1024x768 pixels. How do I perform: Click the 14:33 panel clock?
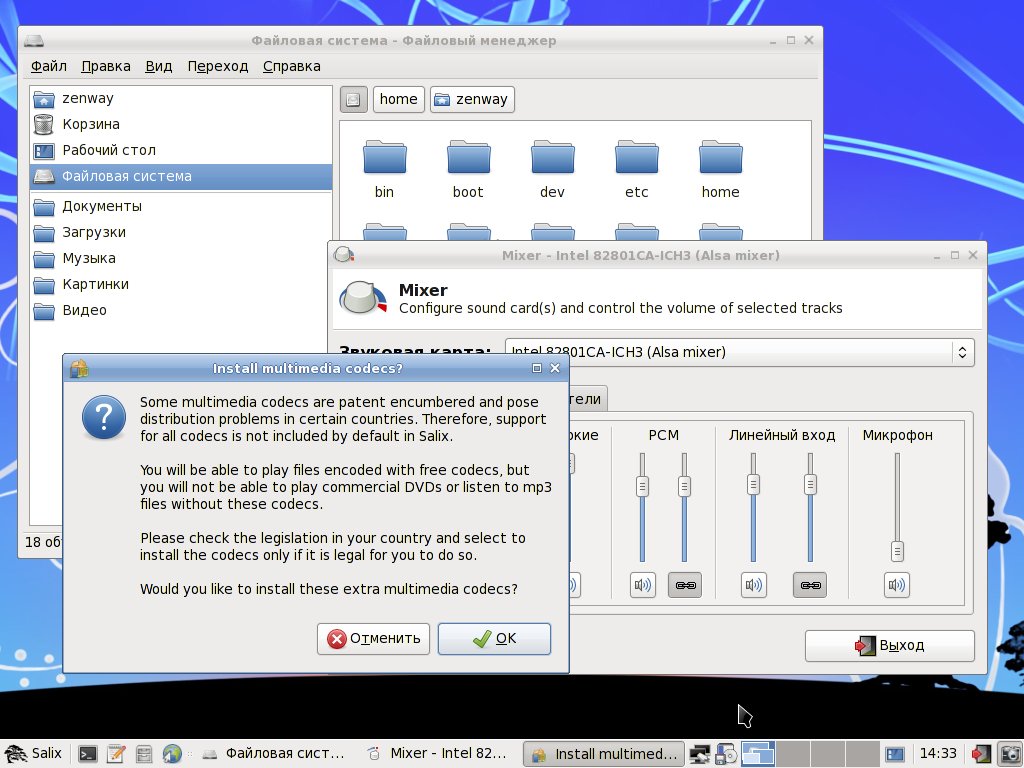[x=938, y=754]
